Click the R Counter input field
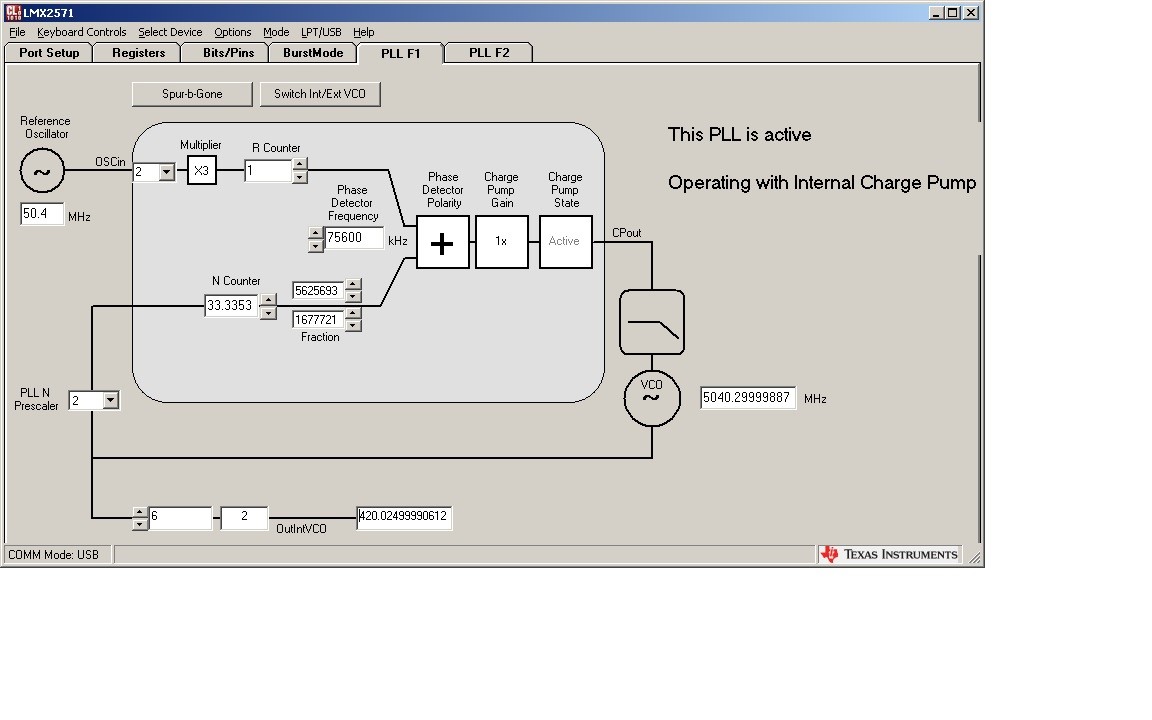The height and width of the screenshot is (720, 1152). point(268,170)
